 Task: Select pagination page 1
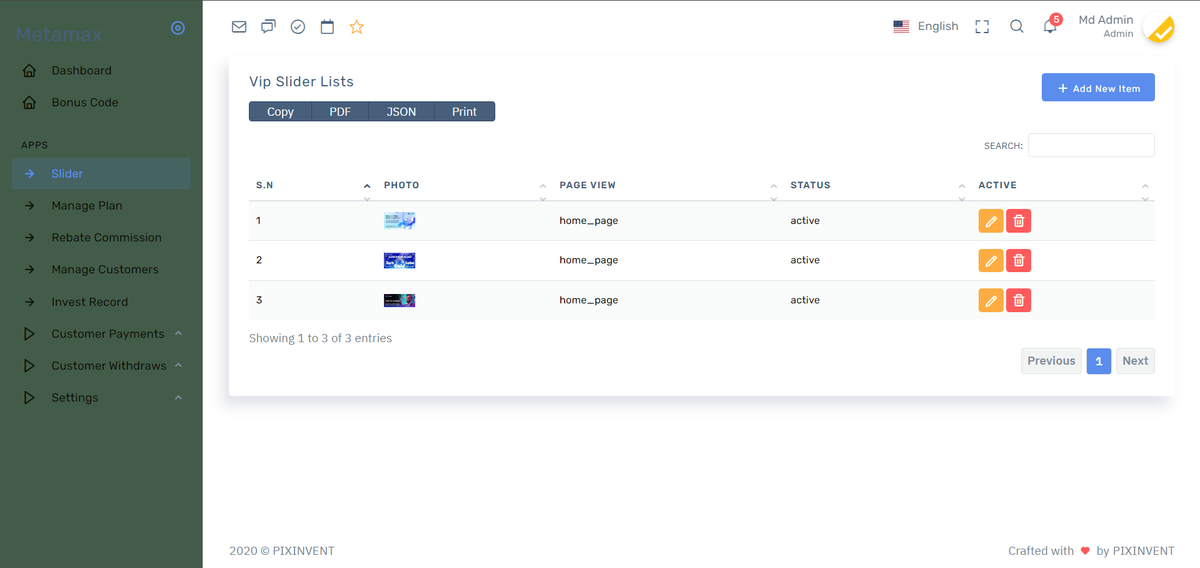(1099, 361)
